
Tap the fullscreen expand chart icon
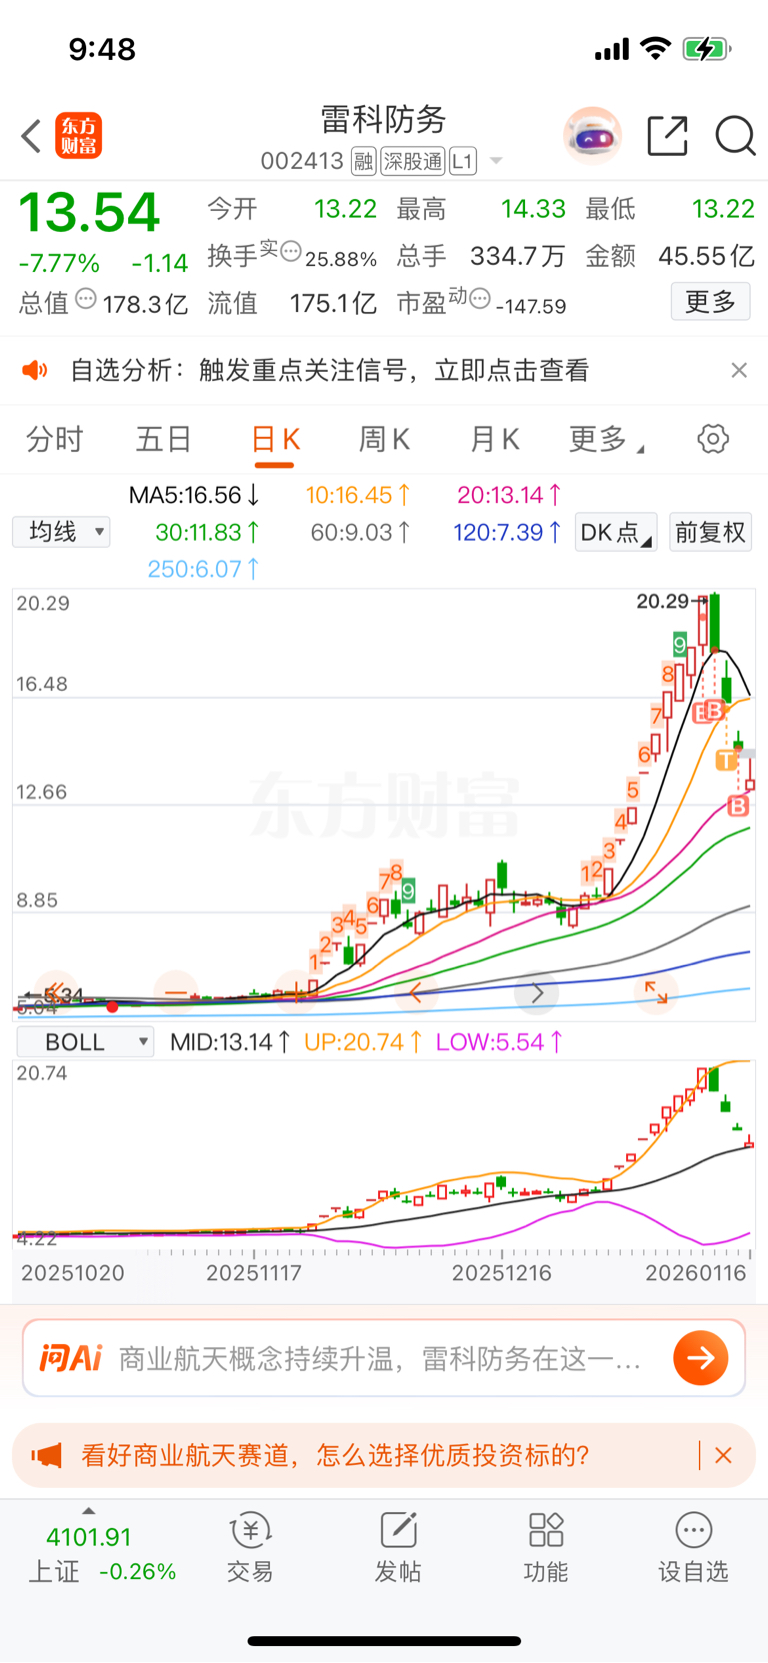(x=656, y=992)
